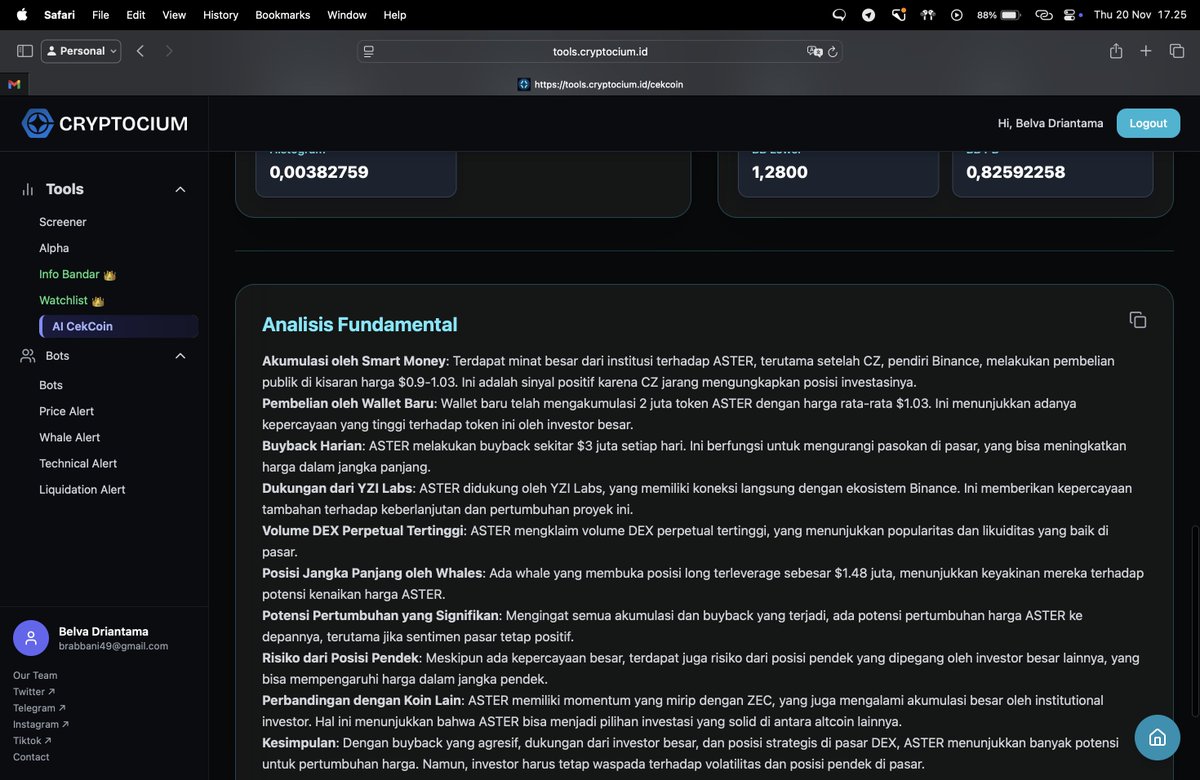Click the media play icon in menu bar

[x=957, y=15]
